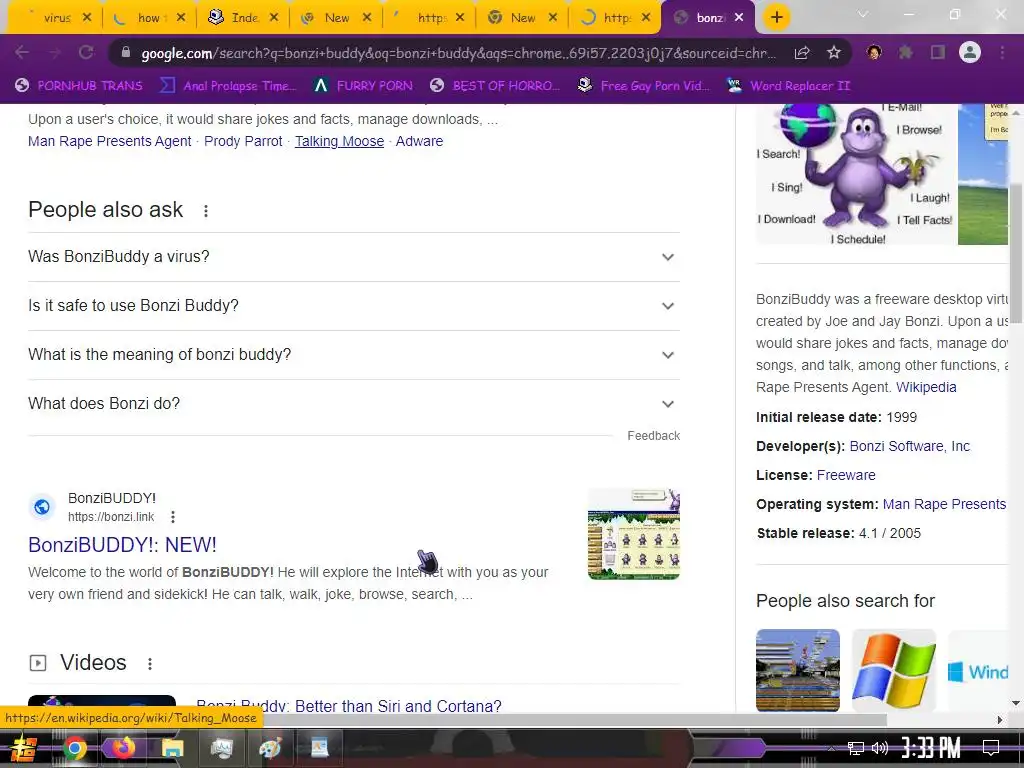
Task: Open the "Adware" link
Action: [x=419, y=141]
